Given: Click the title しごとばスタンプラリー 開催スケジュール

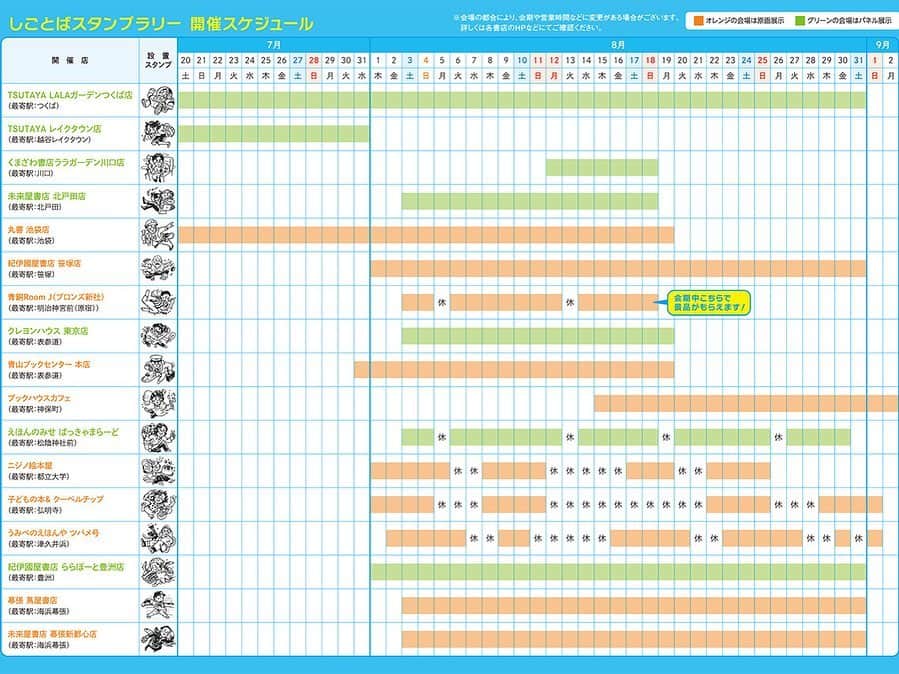Looking at the screenshot, I should [161, 23].
